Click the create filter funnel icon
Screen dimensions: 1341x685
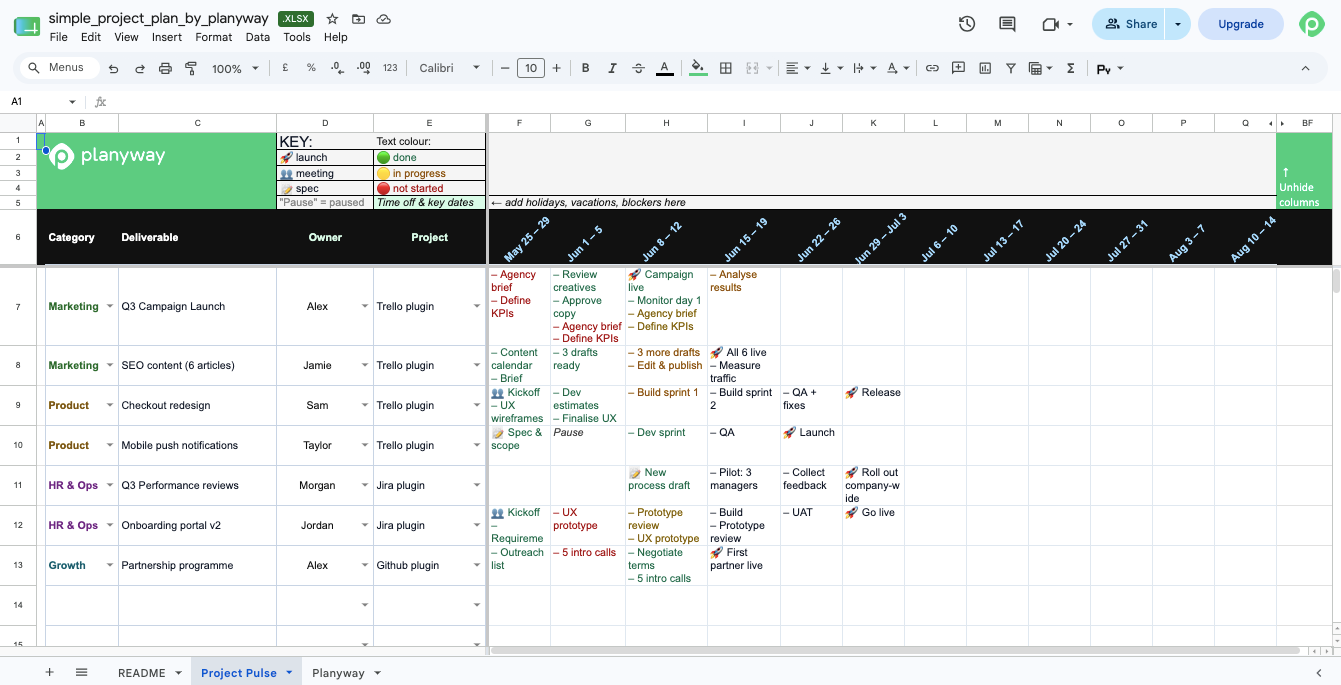click(1011, 68)
